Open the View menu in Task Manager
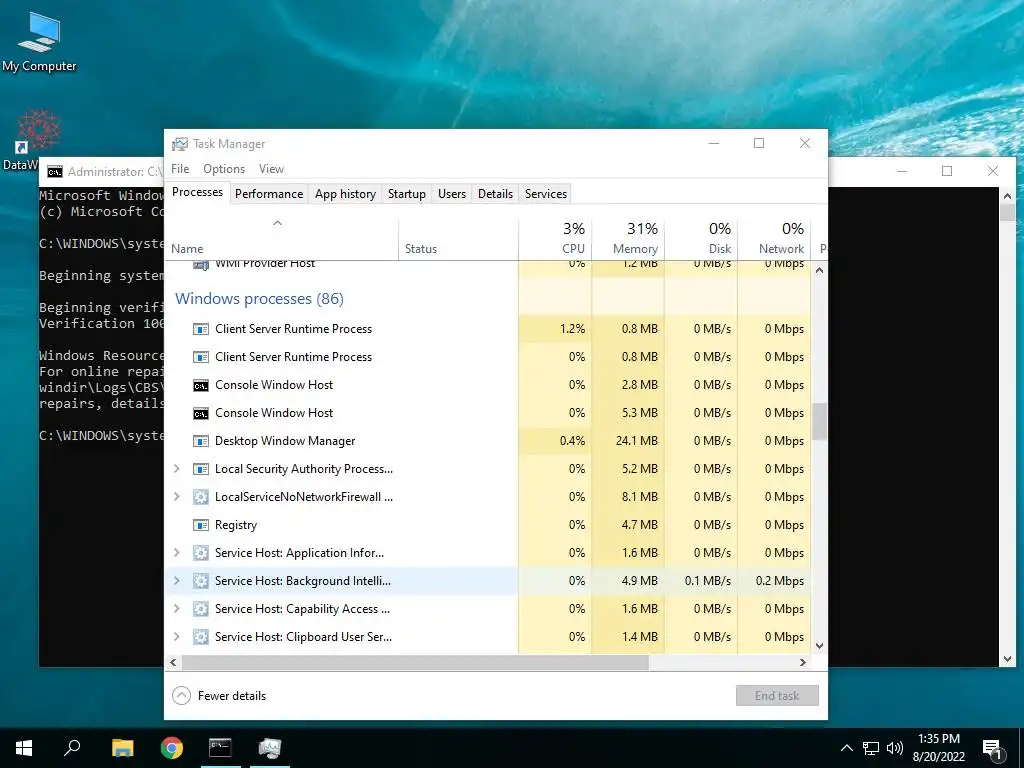 [271, 169]
